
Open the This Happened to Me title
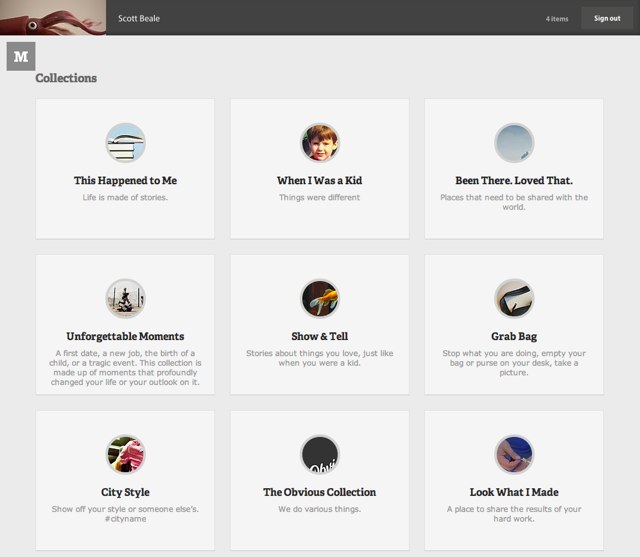[126, 181]
